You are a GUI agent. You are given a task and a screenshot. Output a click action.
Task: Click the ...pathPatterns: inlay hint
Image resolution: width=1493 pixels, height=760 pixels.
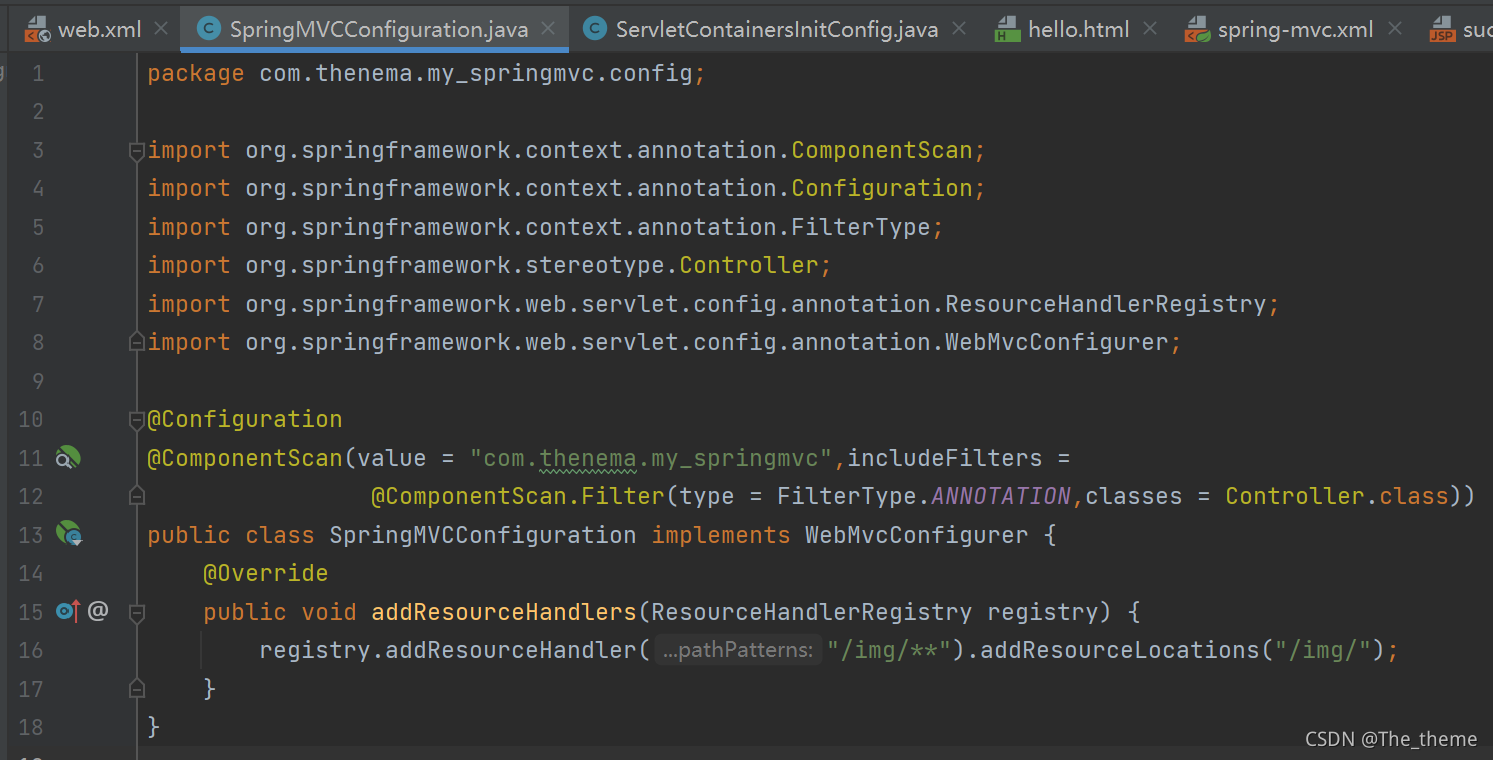pyautogui.click(x=738, y=650)
